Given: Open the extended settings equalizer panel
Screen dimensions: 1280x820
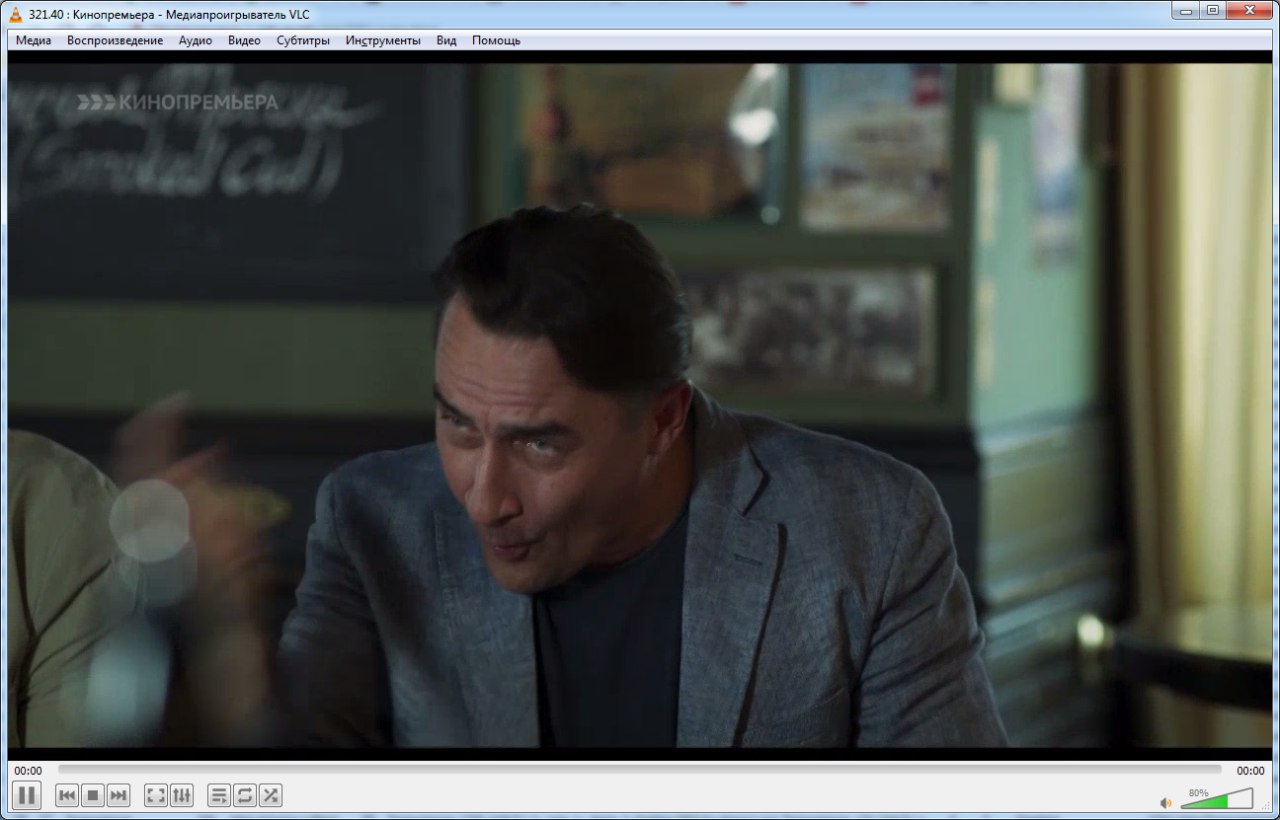Looking at the screenshot, I should 182,796.
